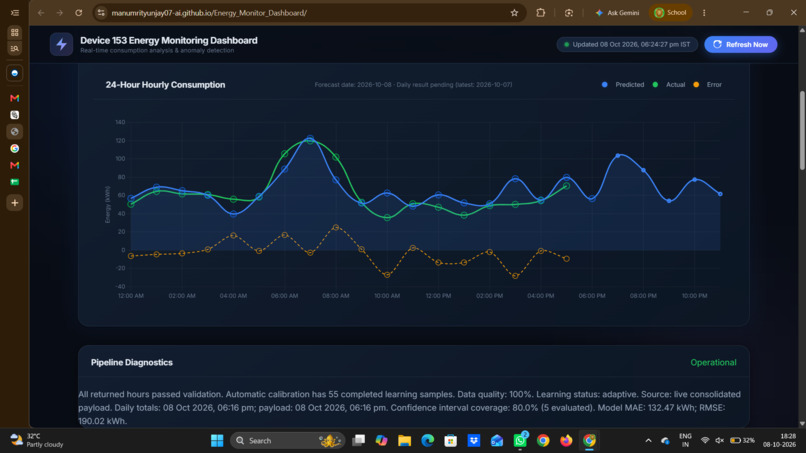Open the green icon tab in sidebar
806x453 pixels.
tap(14, 182)
